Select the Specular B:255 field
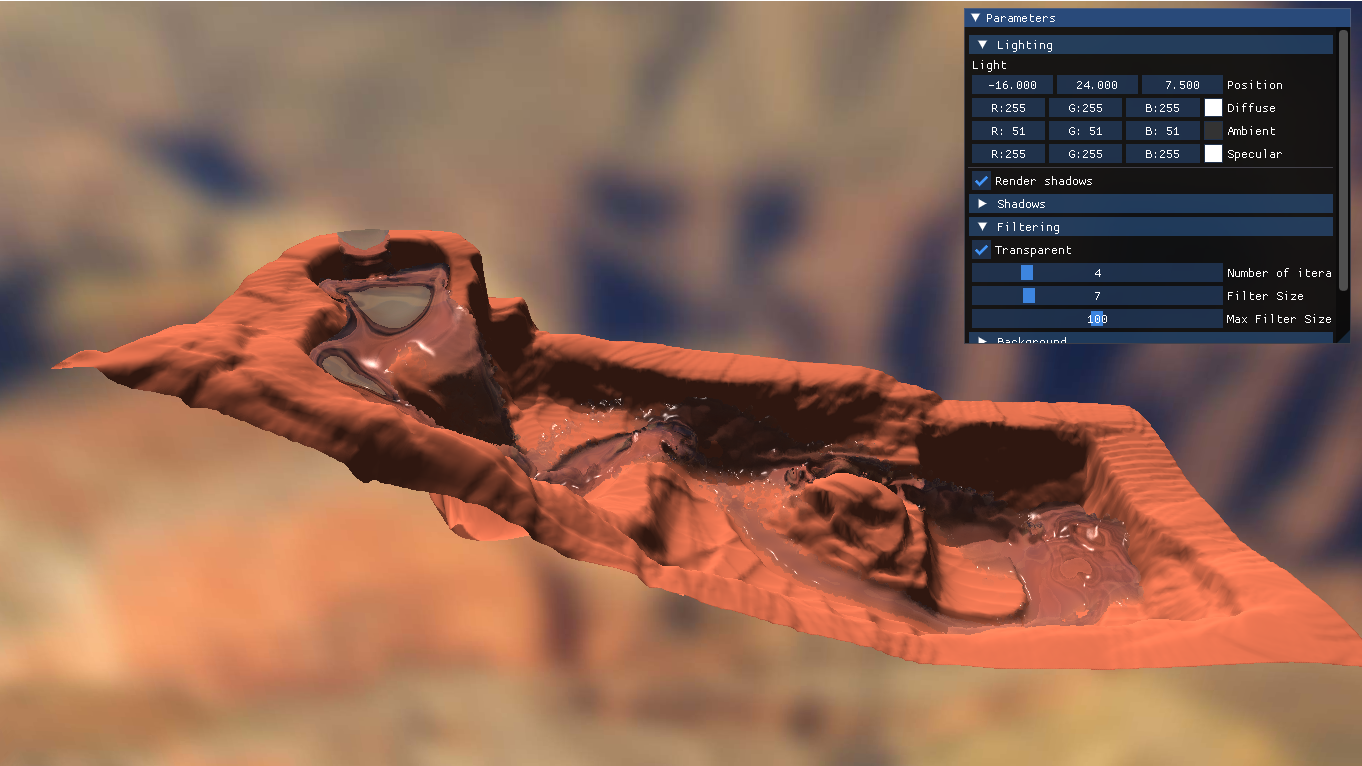The image size is (1362, 766). (x=1162, y=154)
